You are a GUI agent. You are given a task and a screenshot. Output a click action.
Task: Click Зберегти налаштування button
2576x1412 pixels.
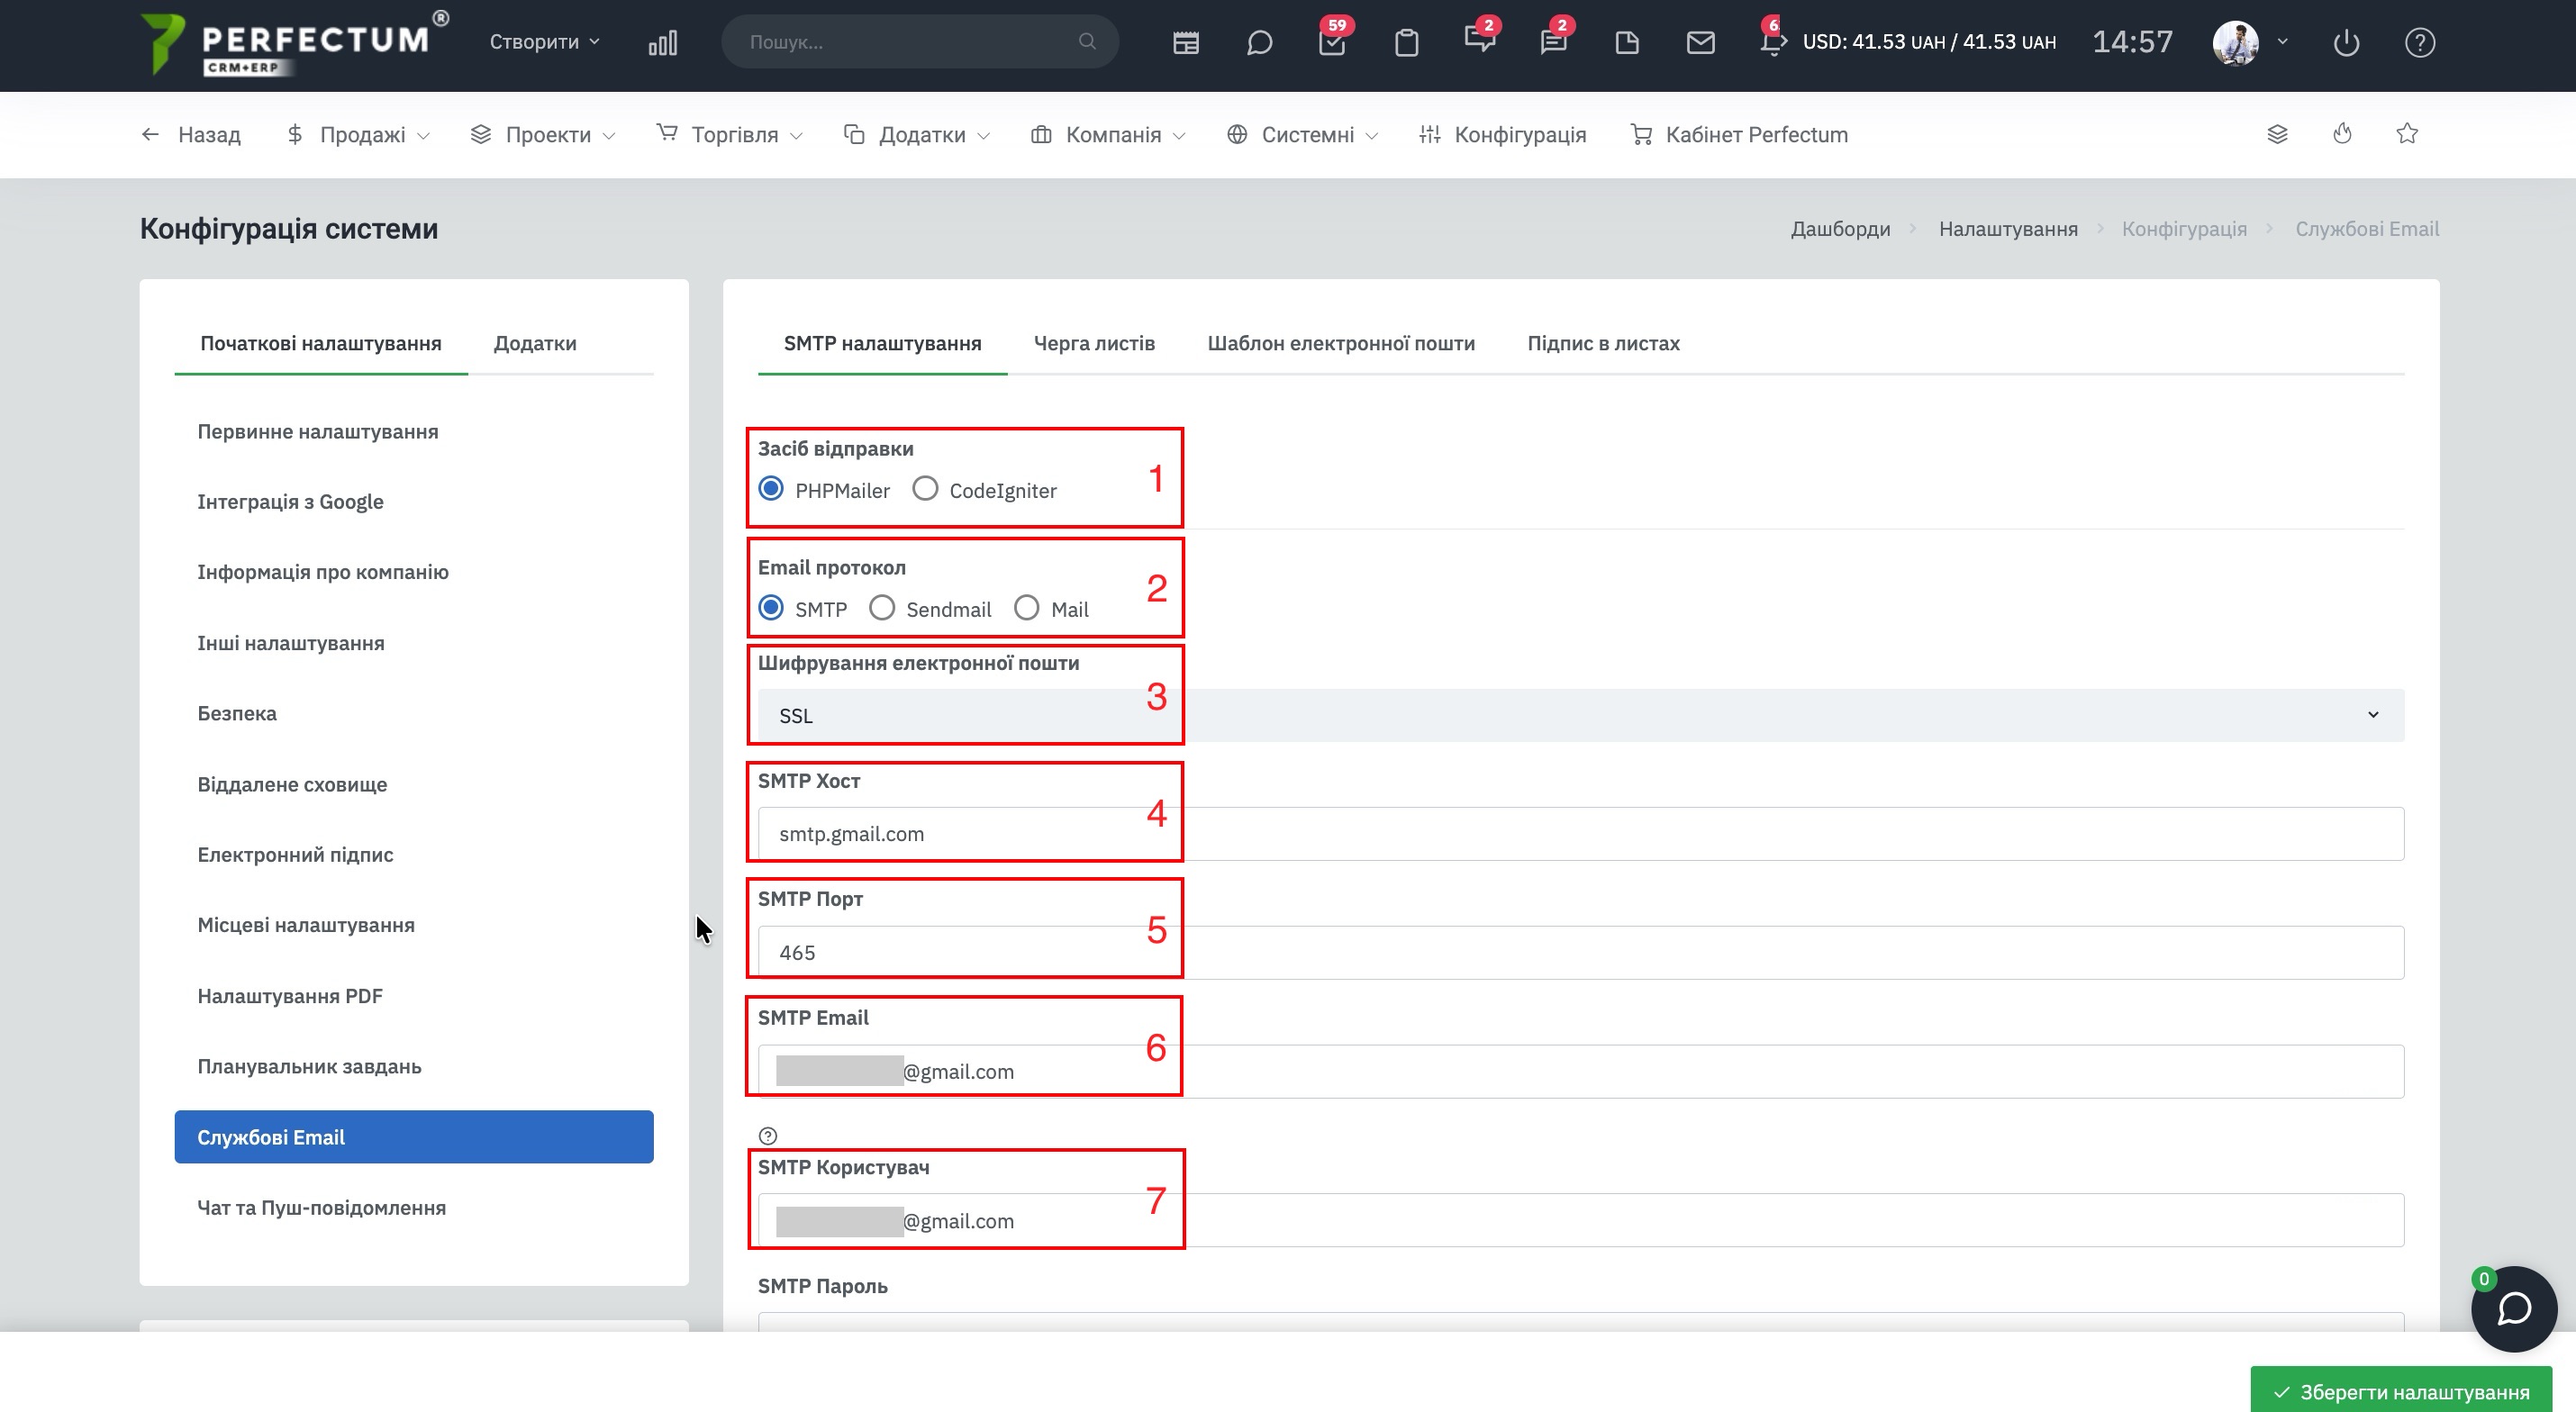tap(2400, 1391)
